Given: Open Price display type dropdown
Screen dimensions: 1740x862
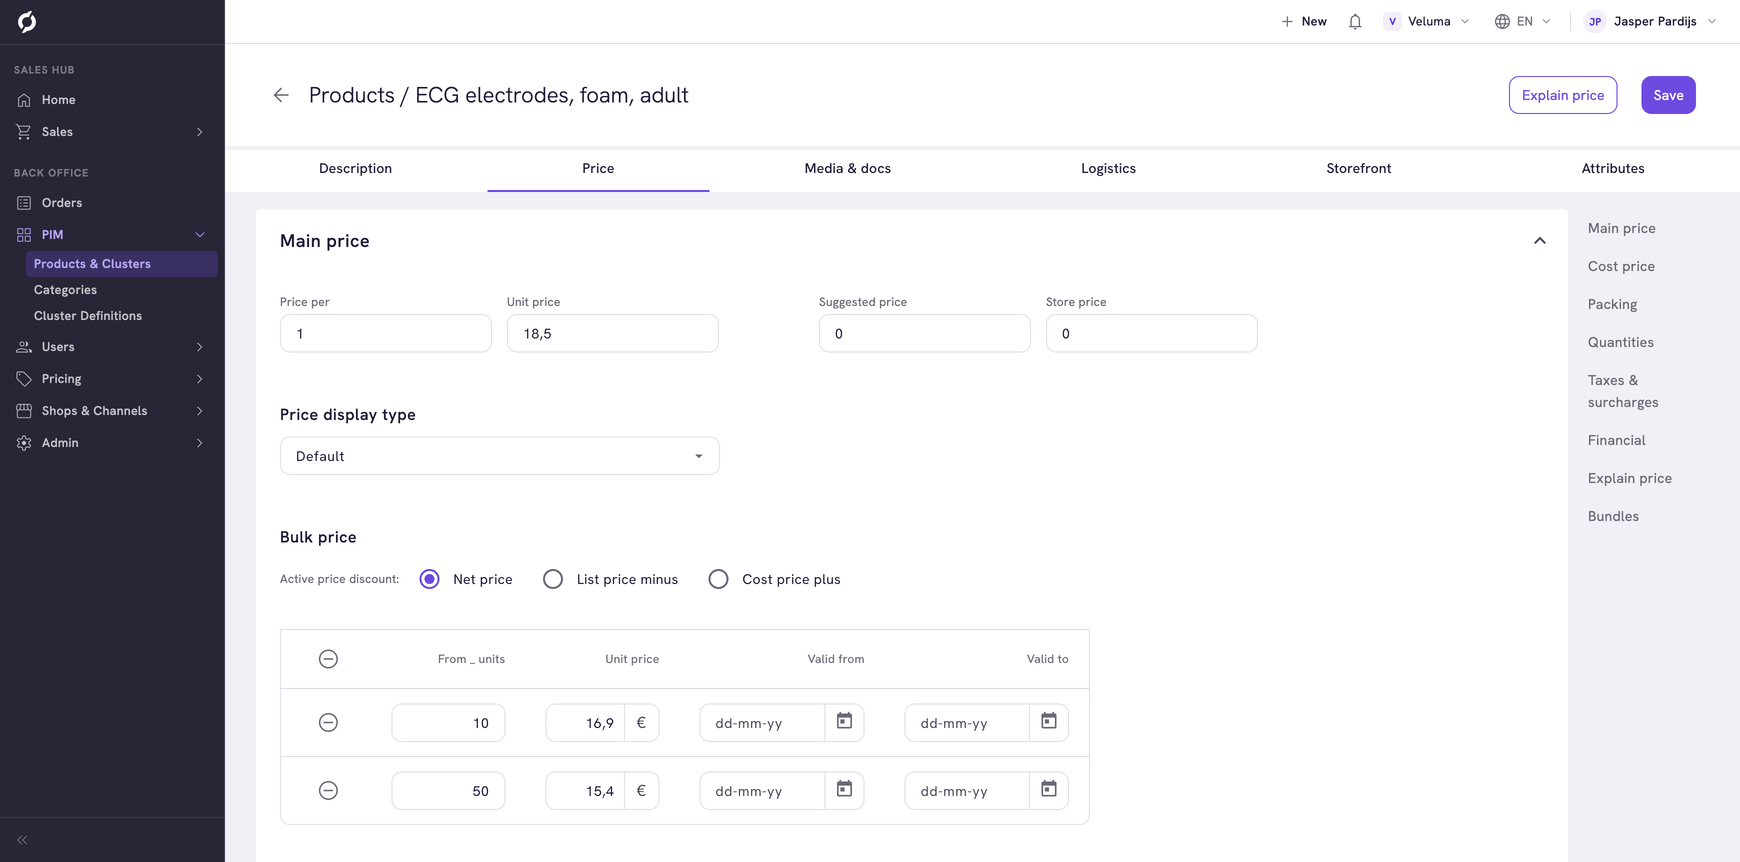Looking at the screenshot, I should click(500, 456).
